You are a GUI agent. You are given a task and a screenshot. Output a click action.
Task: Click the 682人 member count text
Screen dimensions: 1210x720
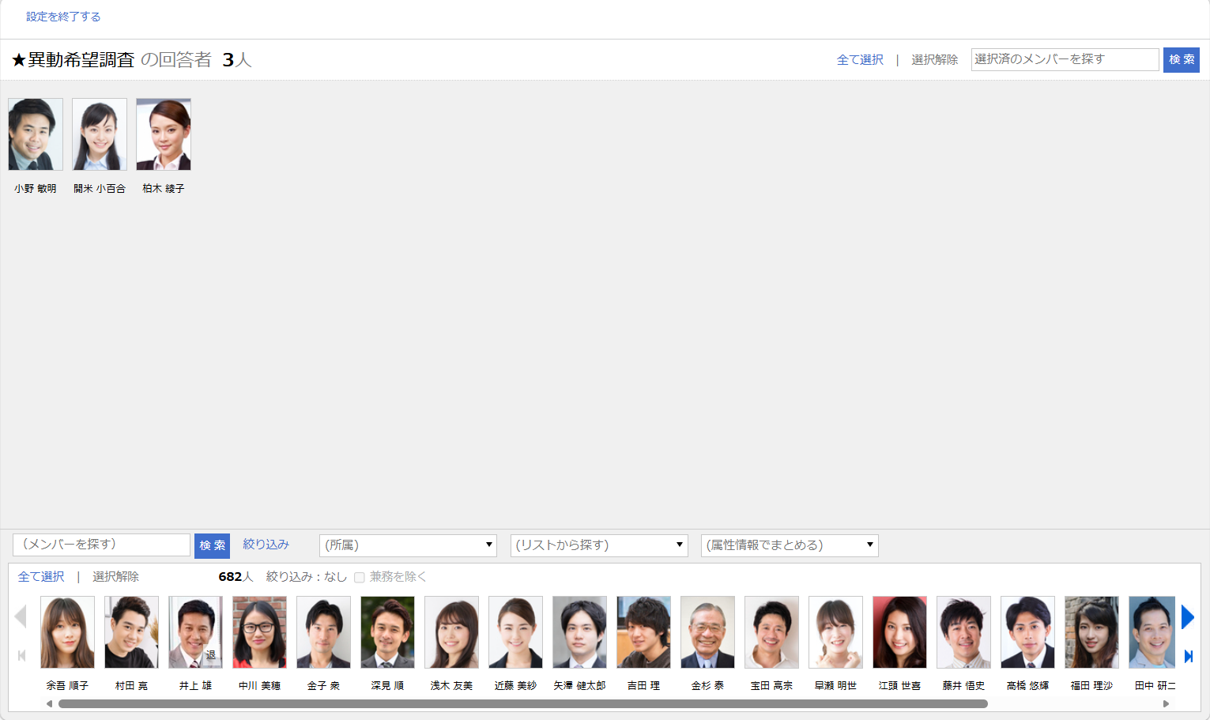(x=236, y=577)
